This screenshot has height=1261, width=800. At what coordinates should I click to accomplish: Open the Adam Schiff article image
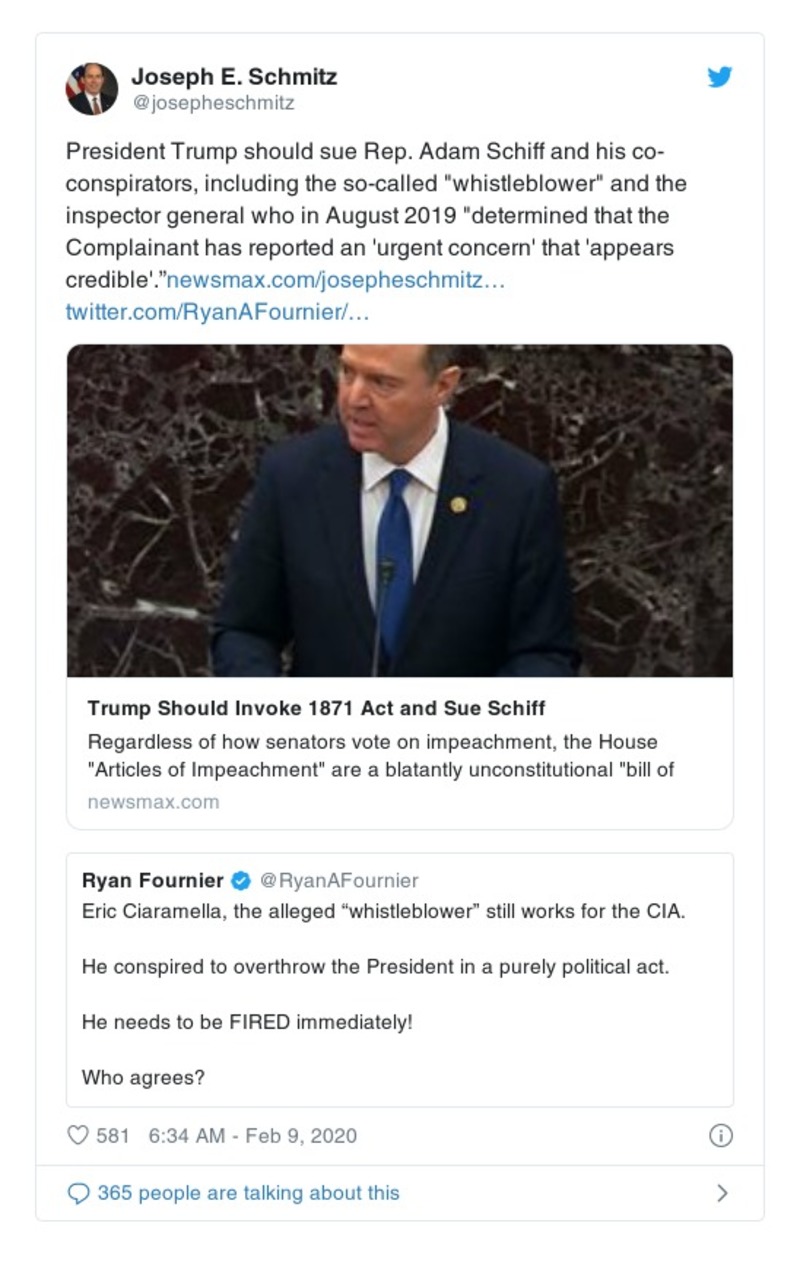[x=400, y=510]
